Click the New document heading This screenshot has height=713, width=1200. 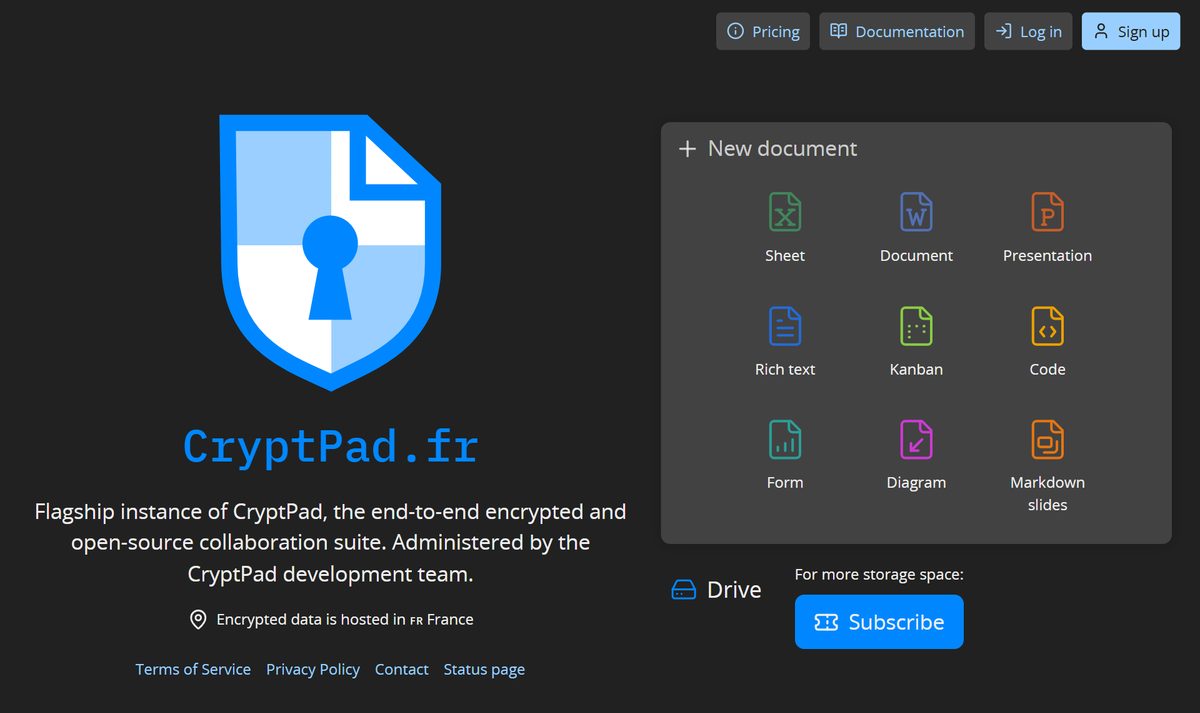pos(768,149)
